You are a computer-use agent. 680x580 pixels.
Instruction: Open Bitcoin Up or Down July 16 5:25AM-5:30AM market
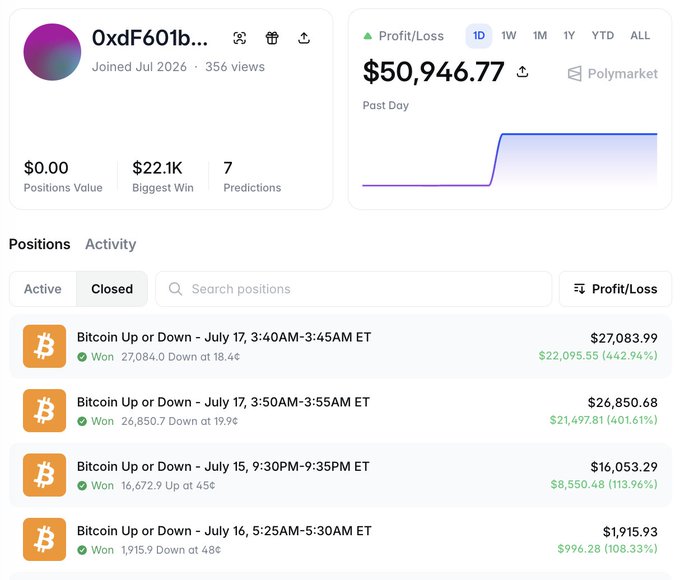[x=224, y=531]
